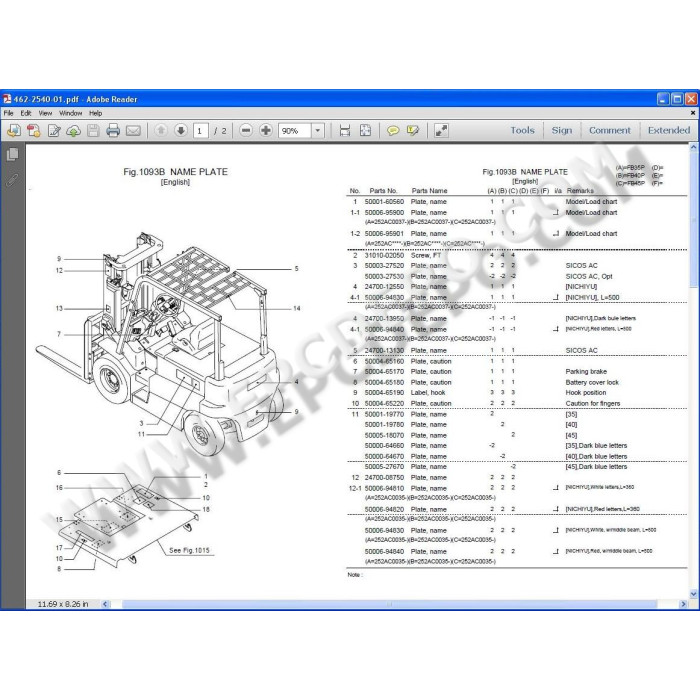
Task: Click the 'Hook position' remark
Action: tap(586, 392)
